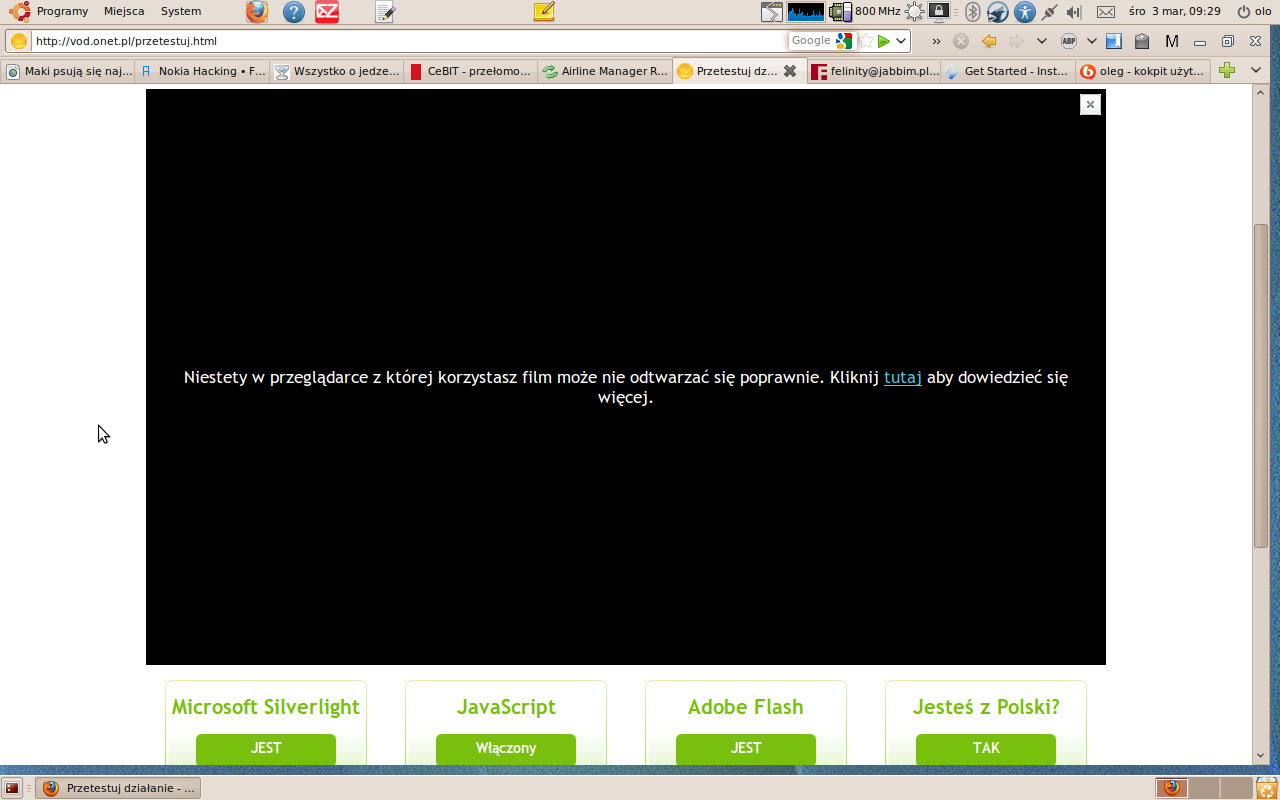Open the Bluetooth panel icon
Image resolution: width=1280 pixels, height=800 pixels.
pos(972,12)
